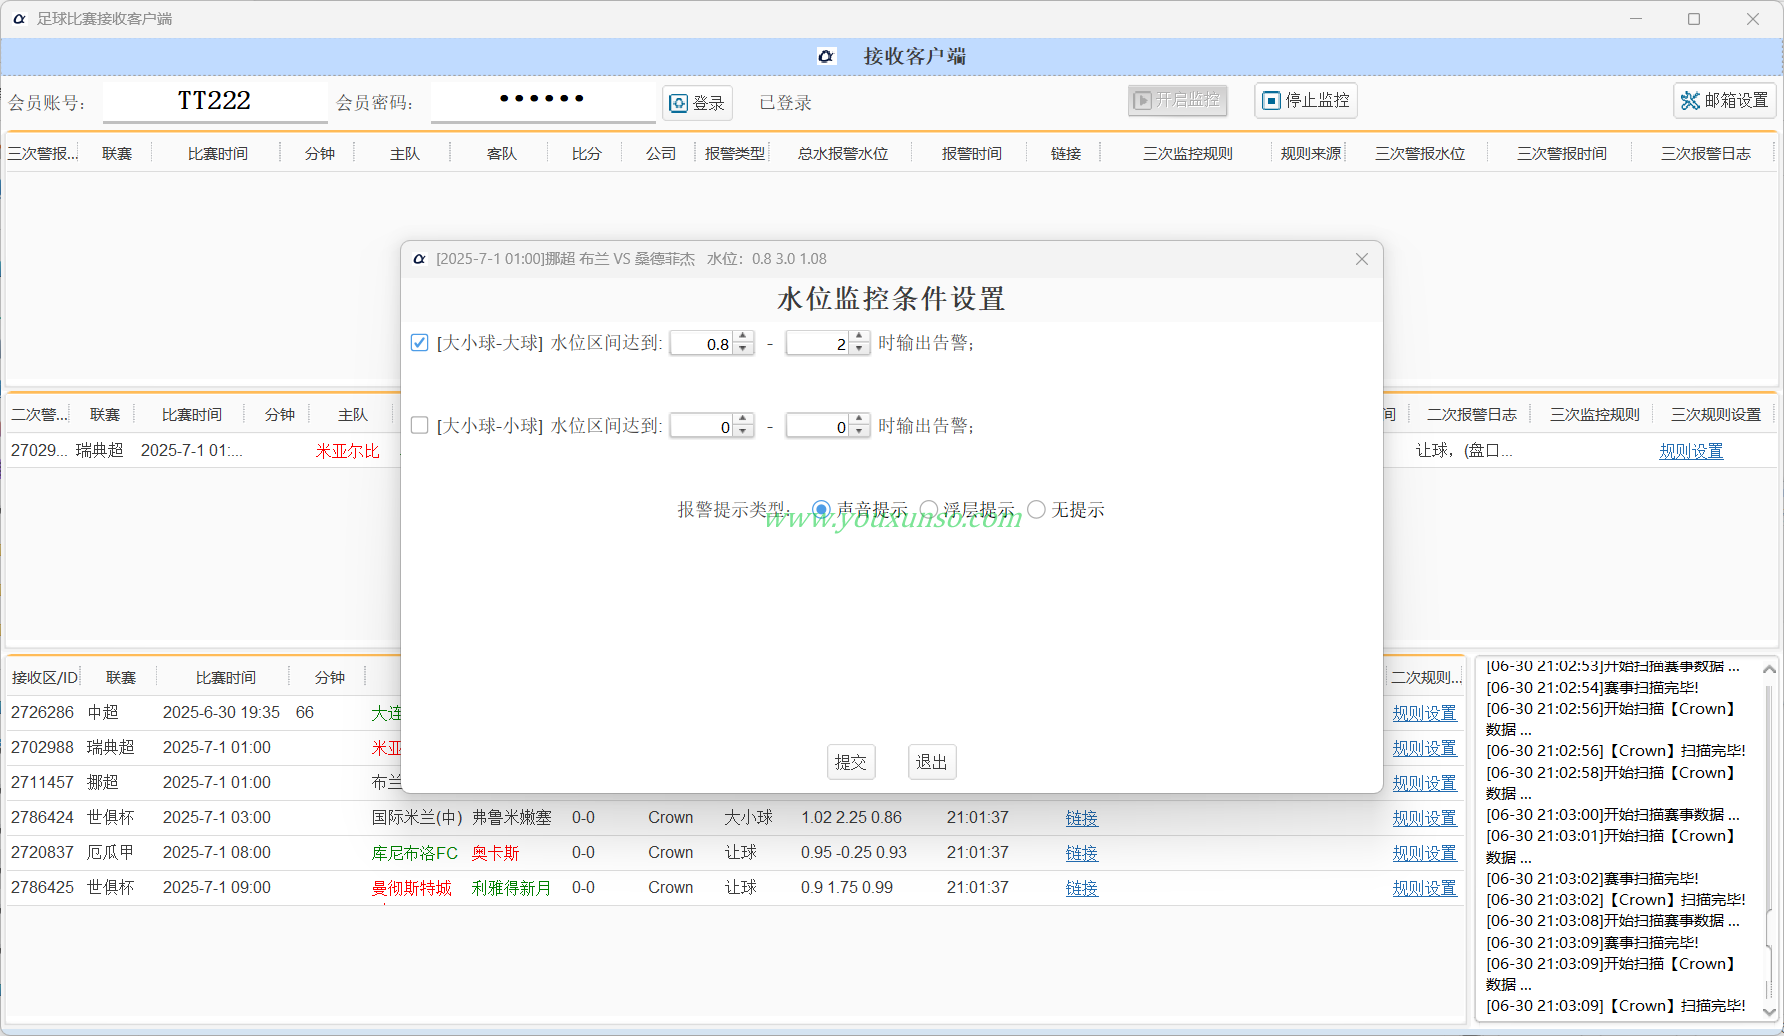This screenshot has height=1036, width=1784.
Task: Click 报警类型 column header in top table
Action: click(735, 153)
